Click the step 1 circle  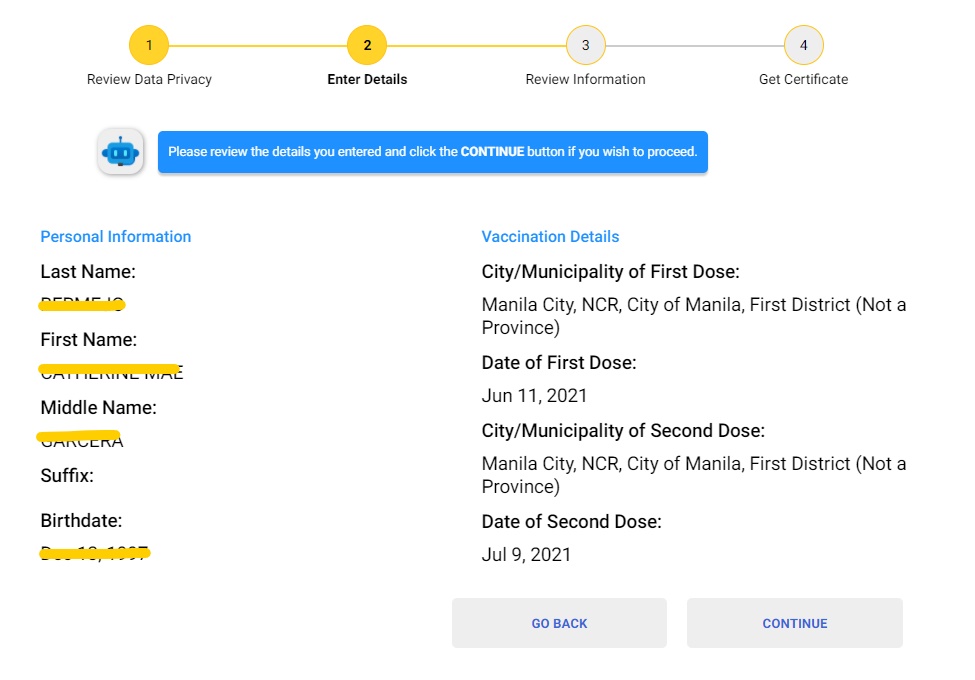[149, 45]
